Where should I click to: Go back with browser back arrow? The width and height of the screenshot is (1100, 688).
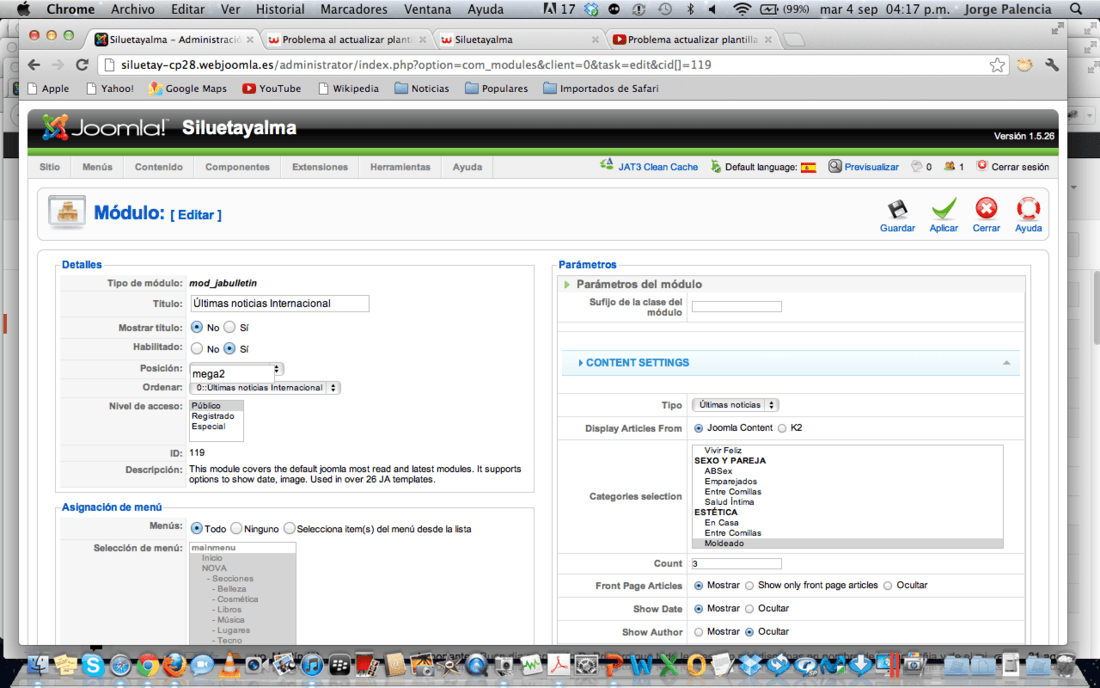coord(34,65)
